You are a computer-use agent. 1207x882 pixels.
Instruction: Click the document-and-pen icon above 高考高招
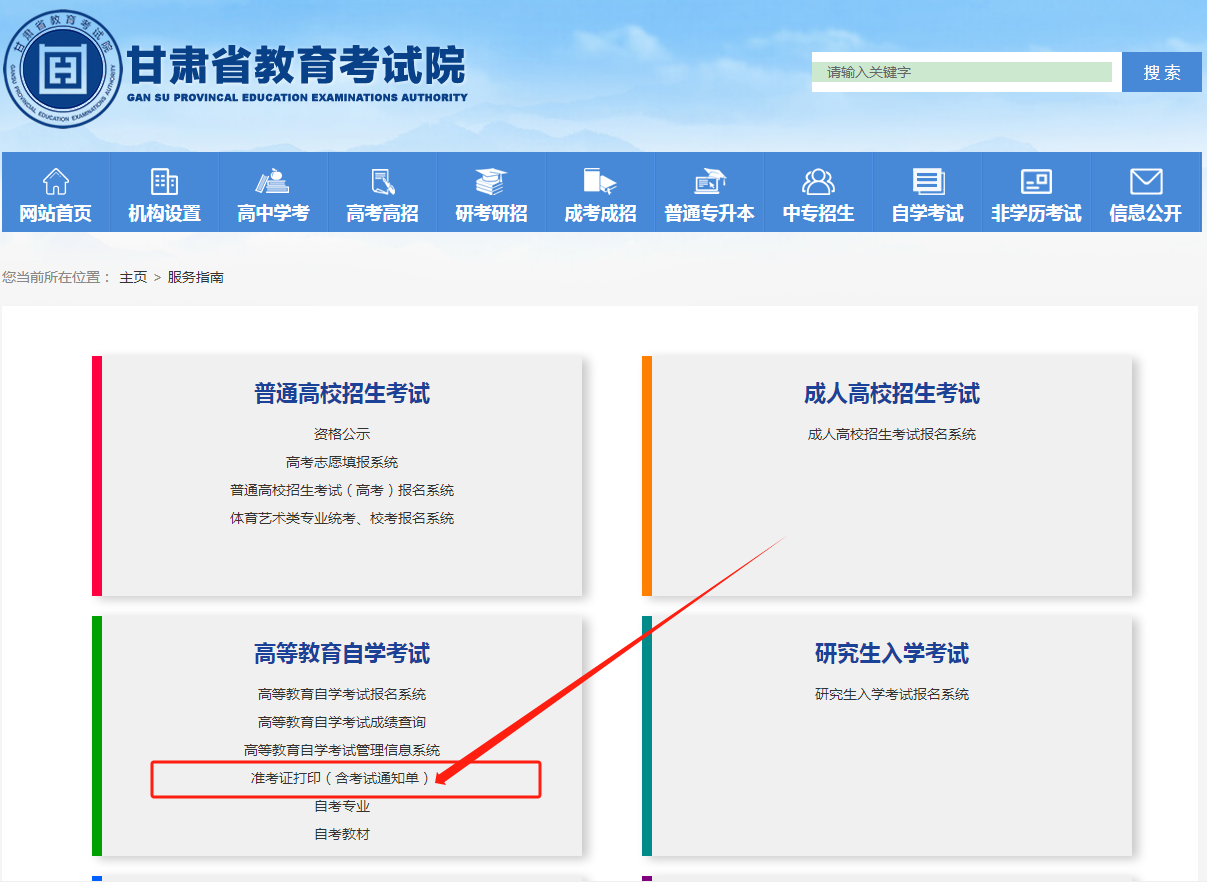[382, 182]
